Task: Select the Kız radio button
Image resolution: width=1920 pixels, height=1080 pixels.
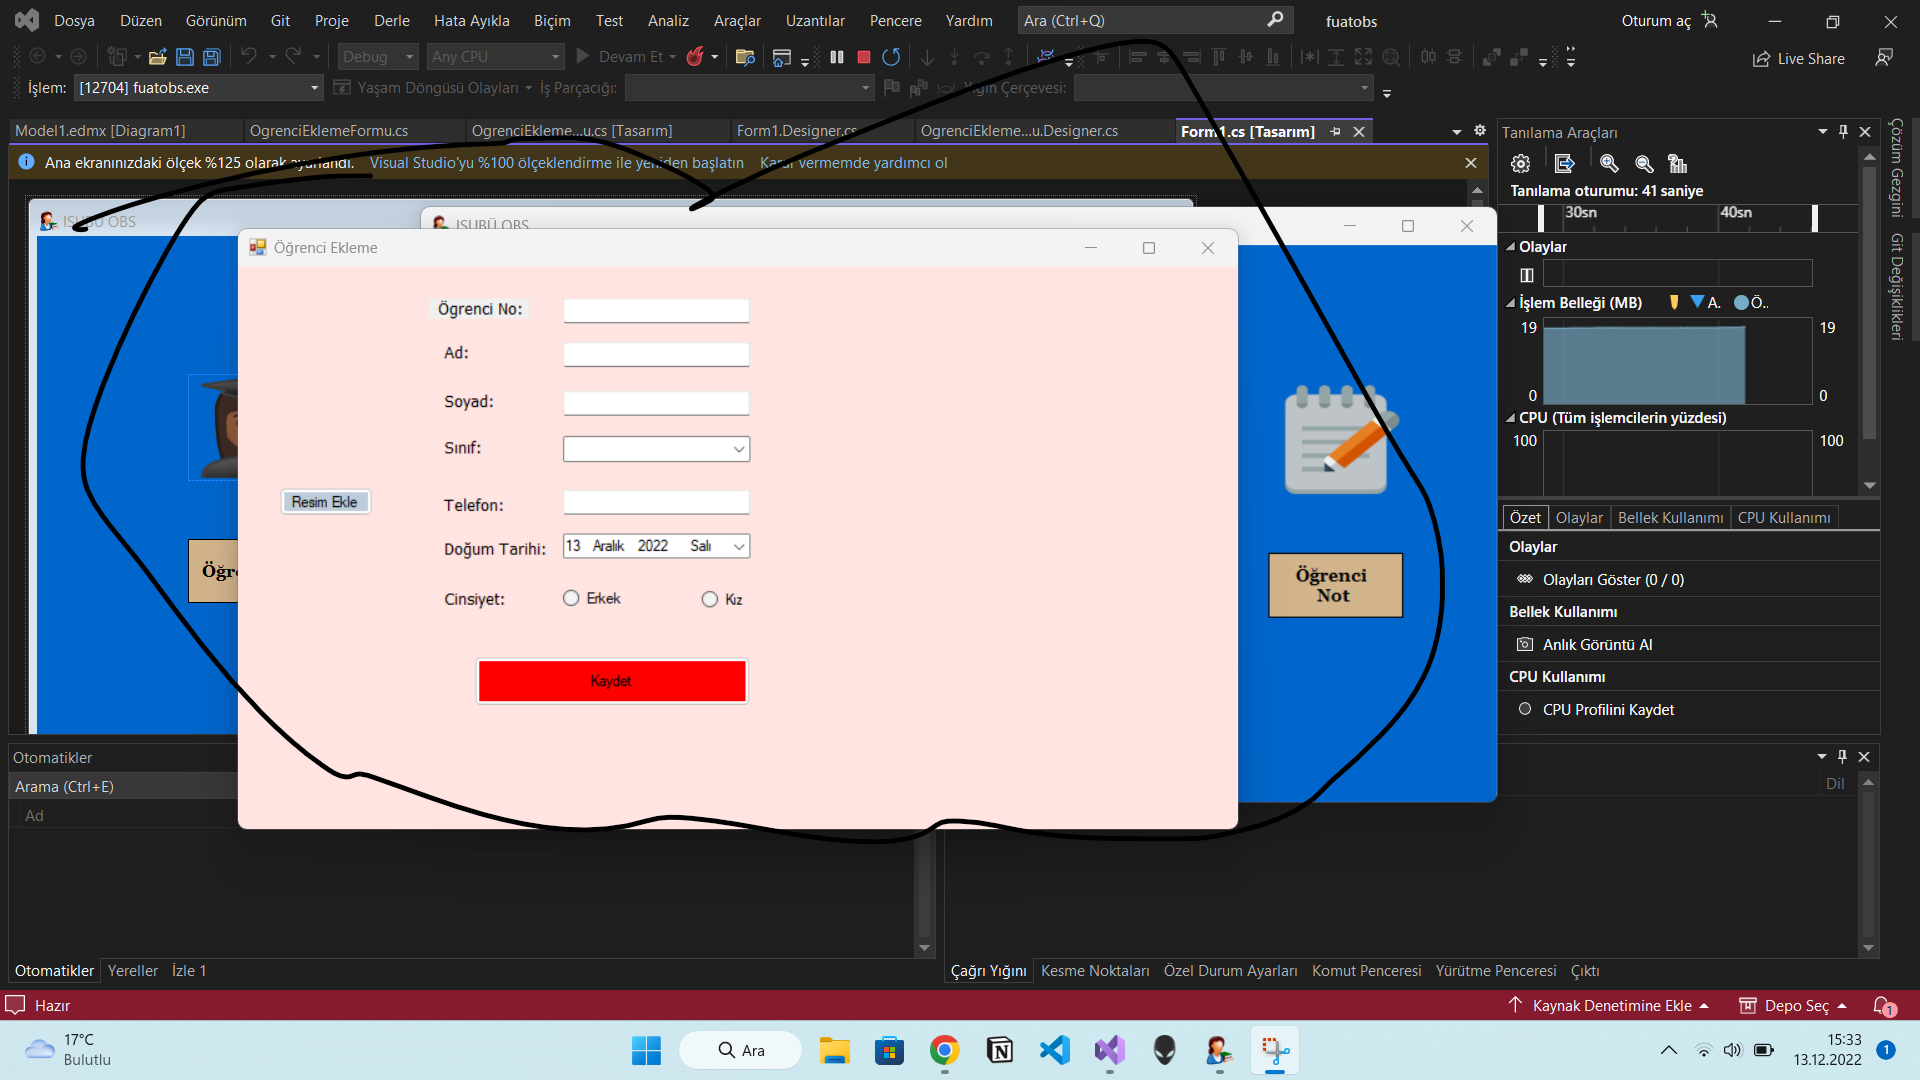Action: click(710, 599)
